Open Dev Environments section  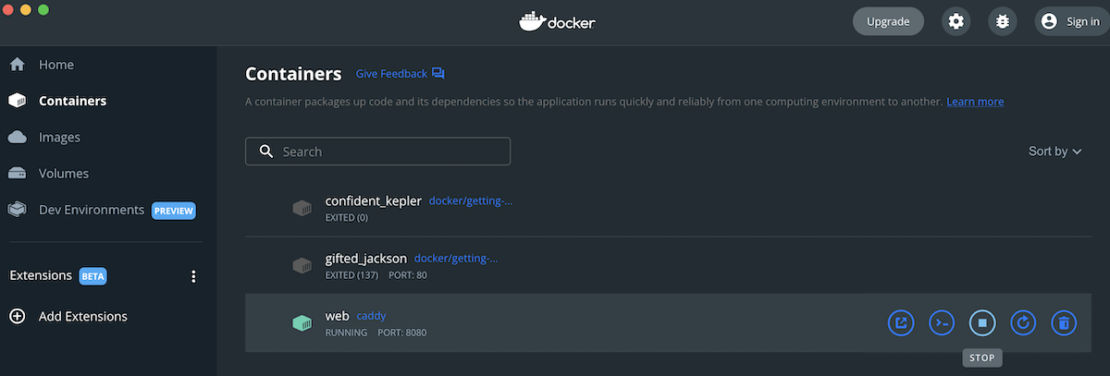coord(91,210)
